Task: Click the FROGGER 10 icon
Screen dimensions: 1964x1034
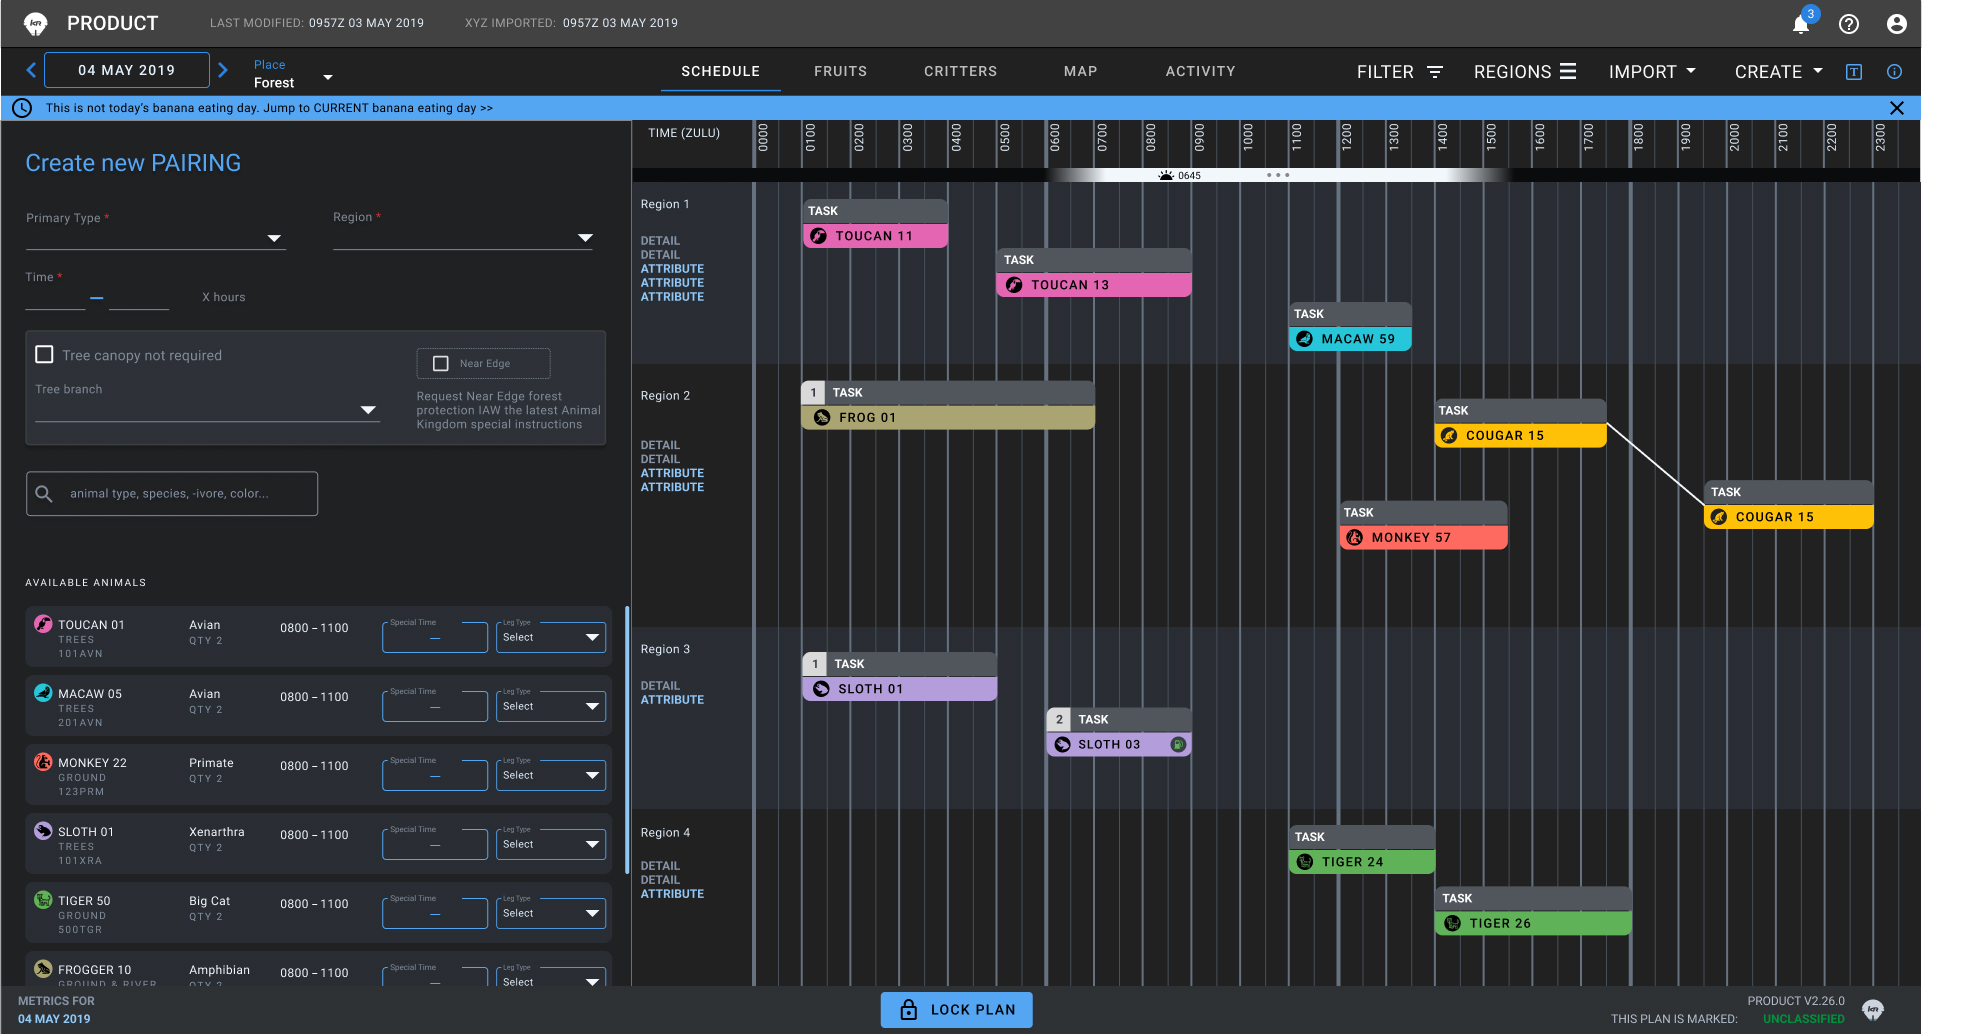Action: click(43, 968)
